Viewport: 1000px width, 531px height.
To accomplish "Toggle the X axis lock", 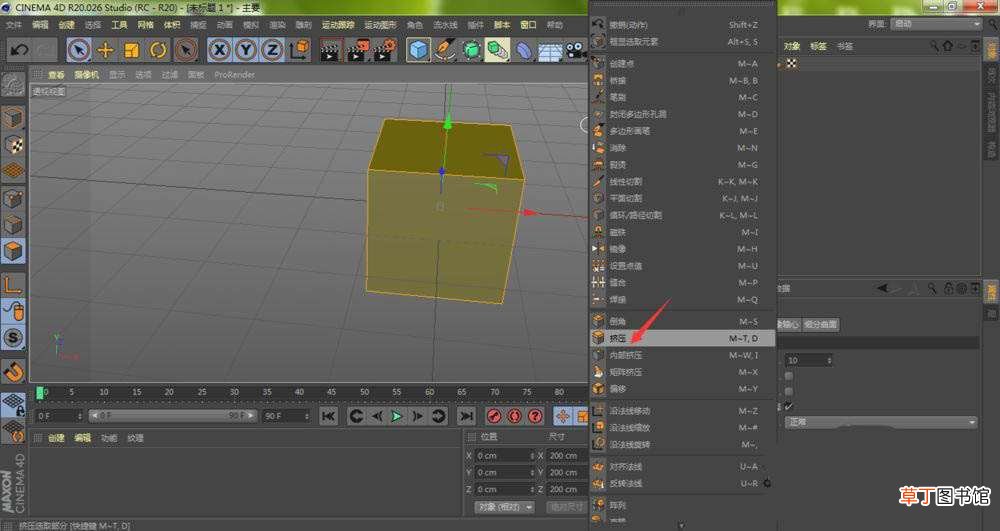I will pos(219,50).
